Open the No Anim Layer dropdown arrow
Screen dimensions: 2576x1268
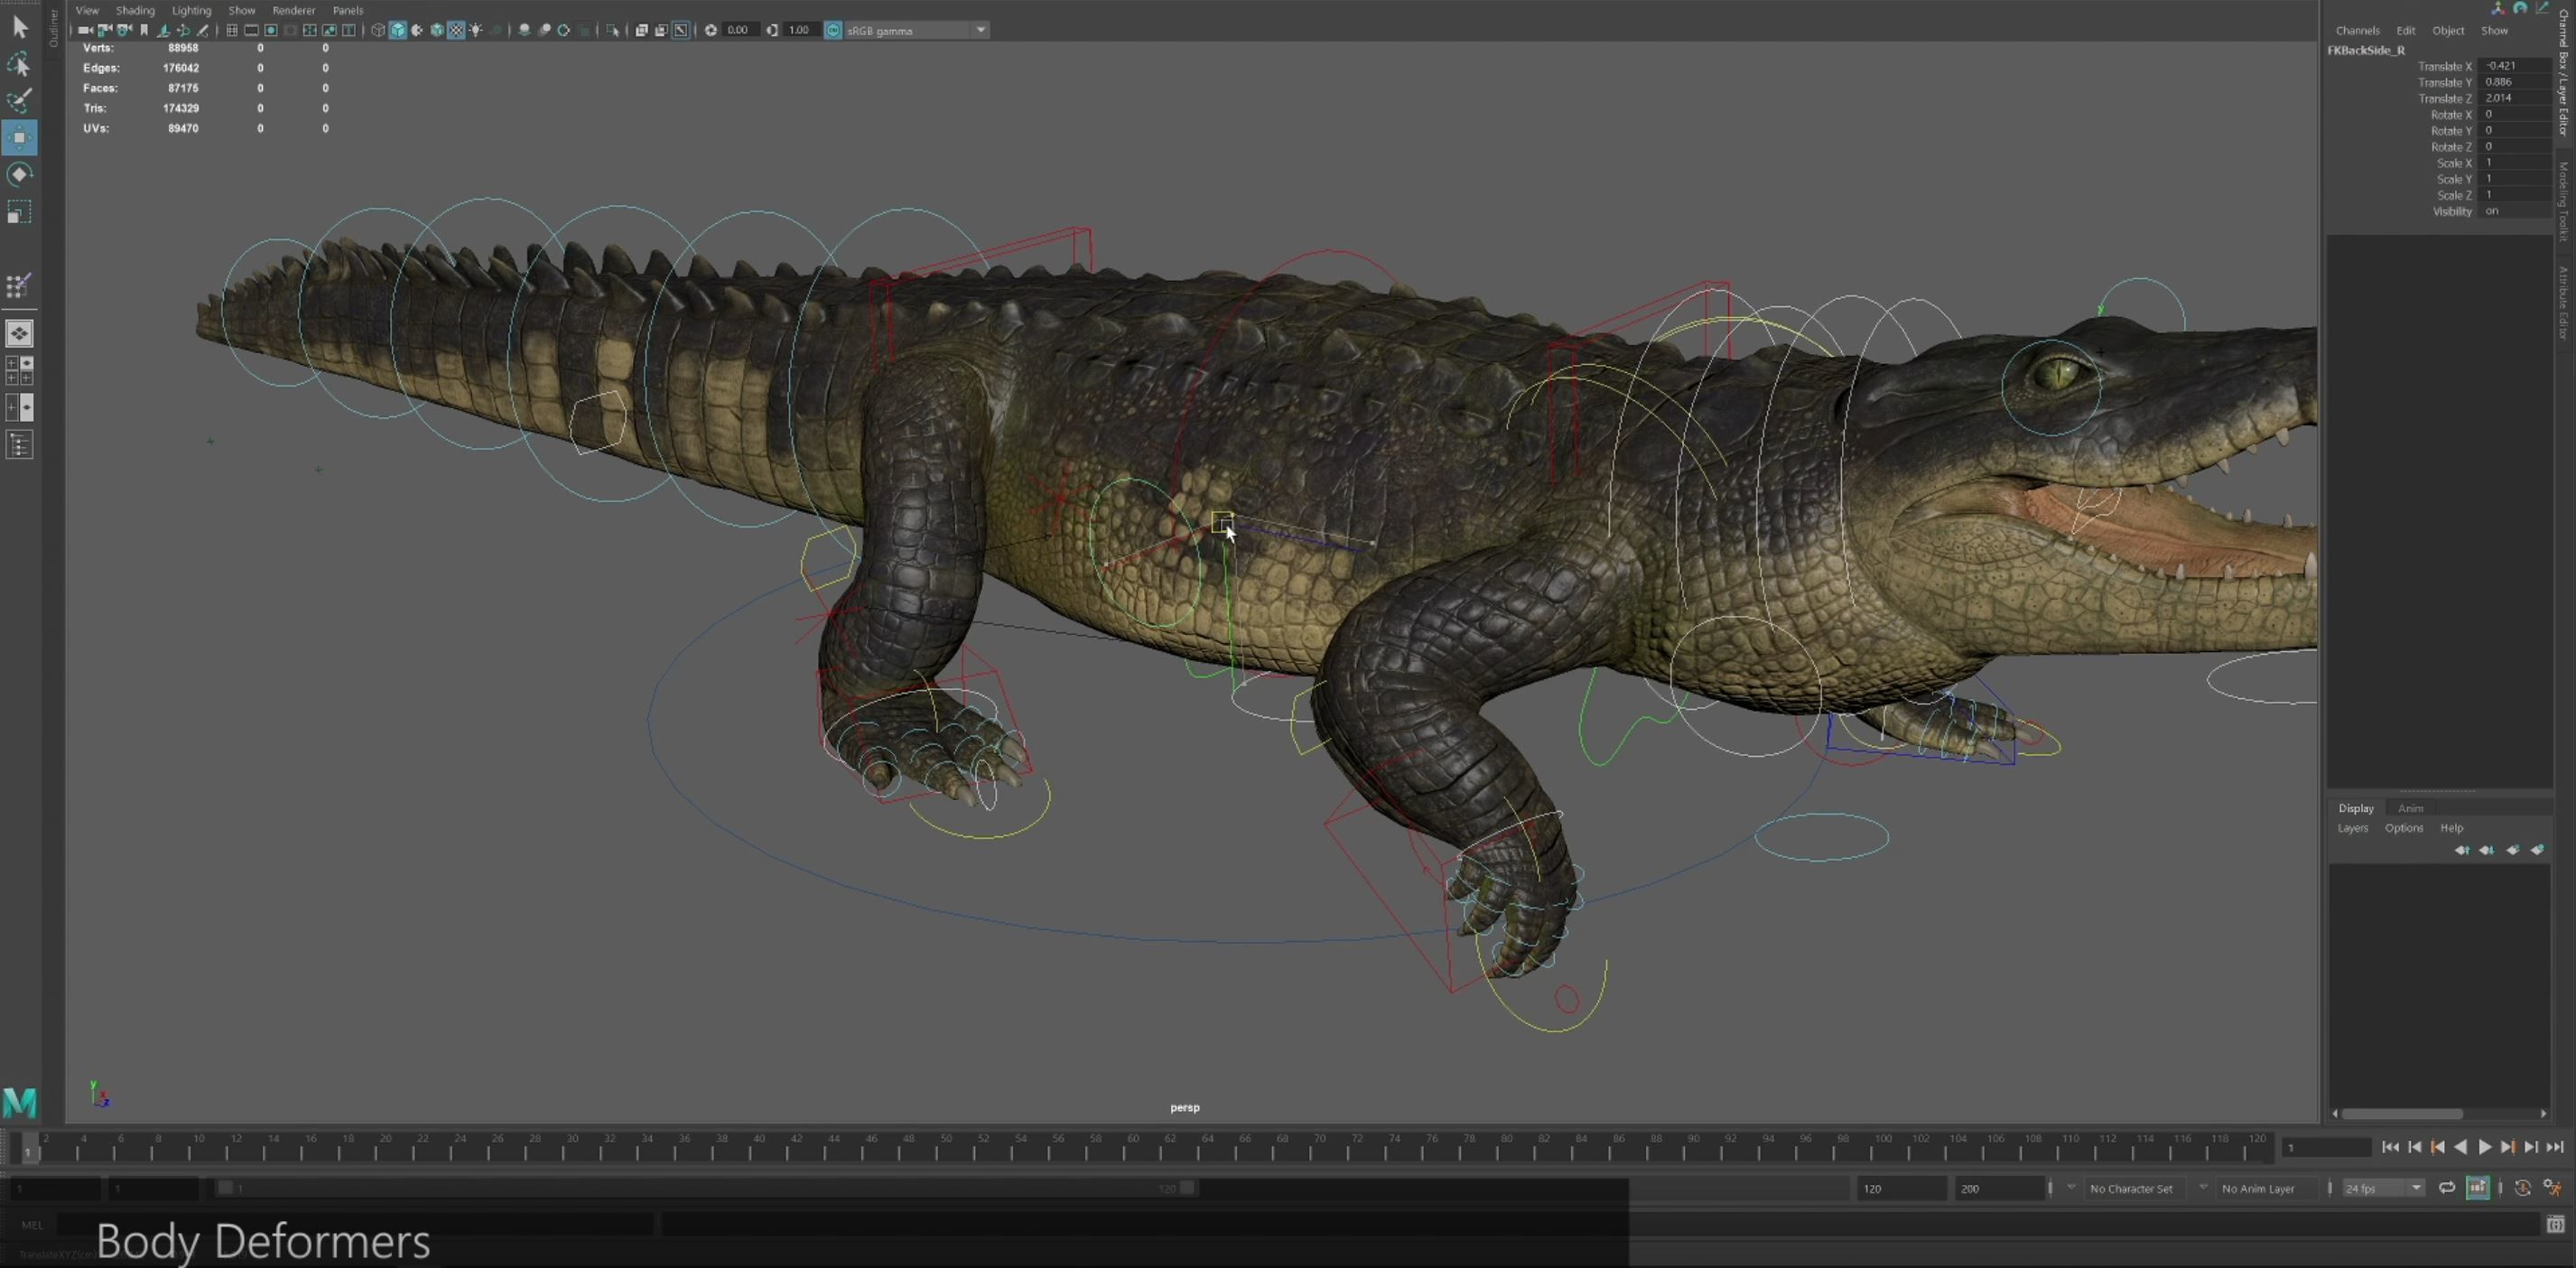(2203, 1187)
